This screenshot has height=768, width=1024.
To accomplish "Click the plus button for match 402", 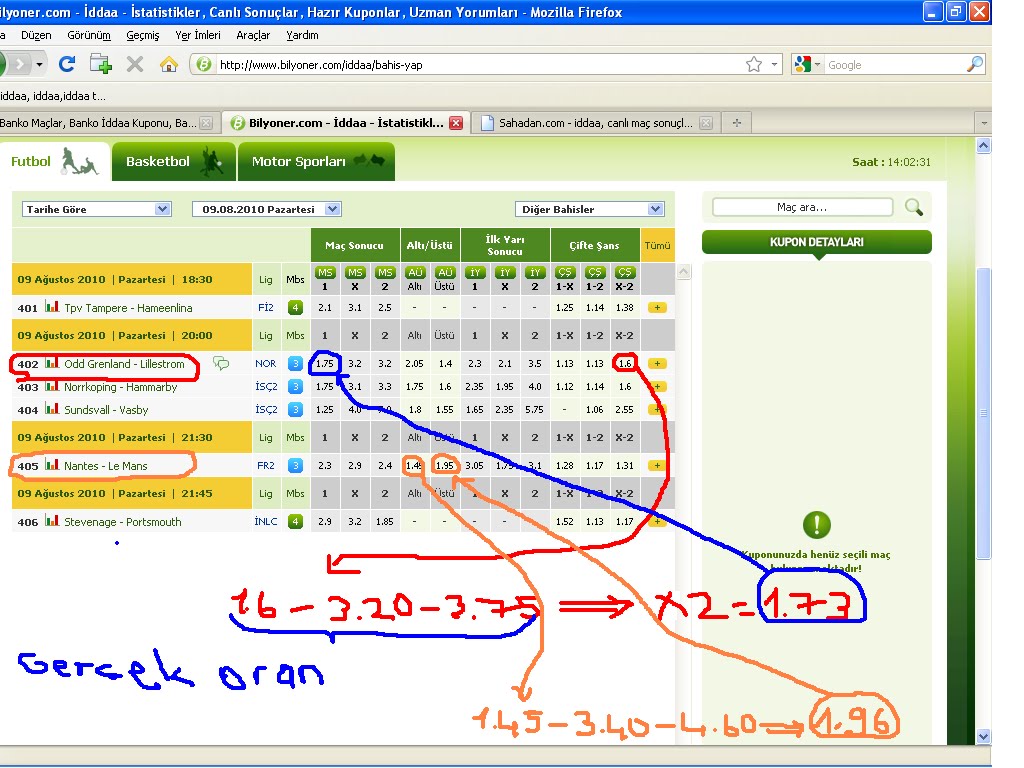I will 657,364.
